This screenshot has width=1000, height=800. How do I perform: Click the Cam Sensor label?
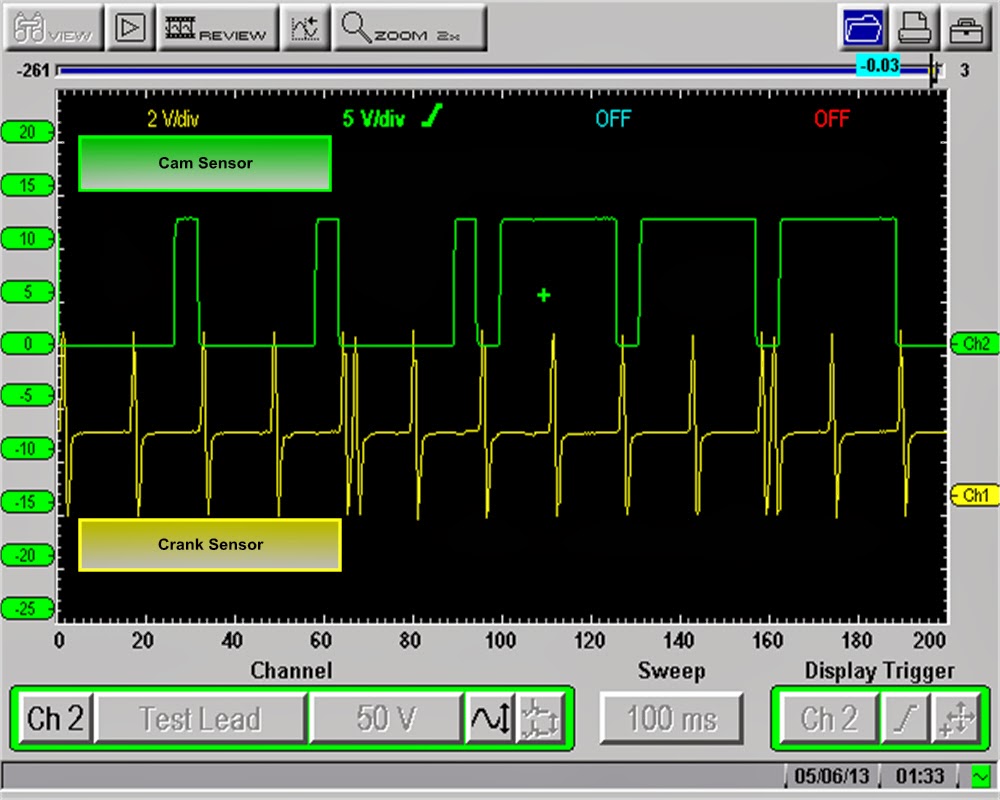point(204,163)
